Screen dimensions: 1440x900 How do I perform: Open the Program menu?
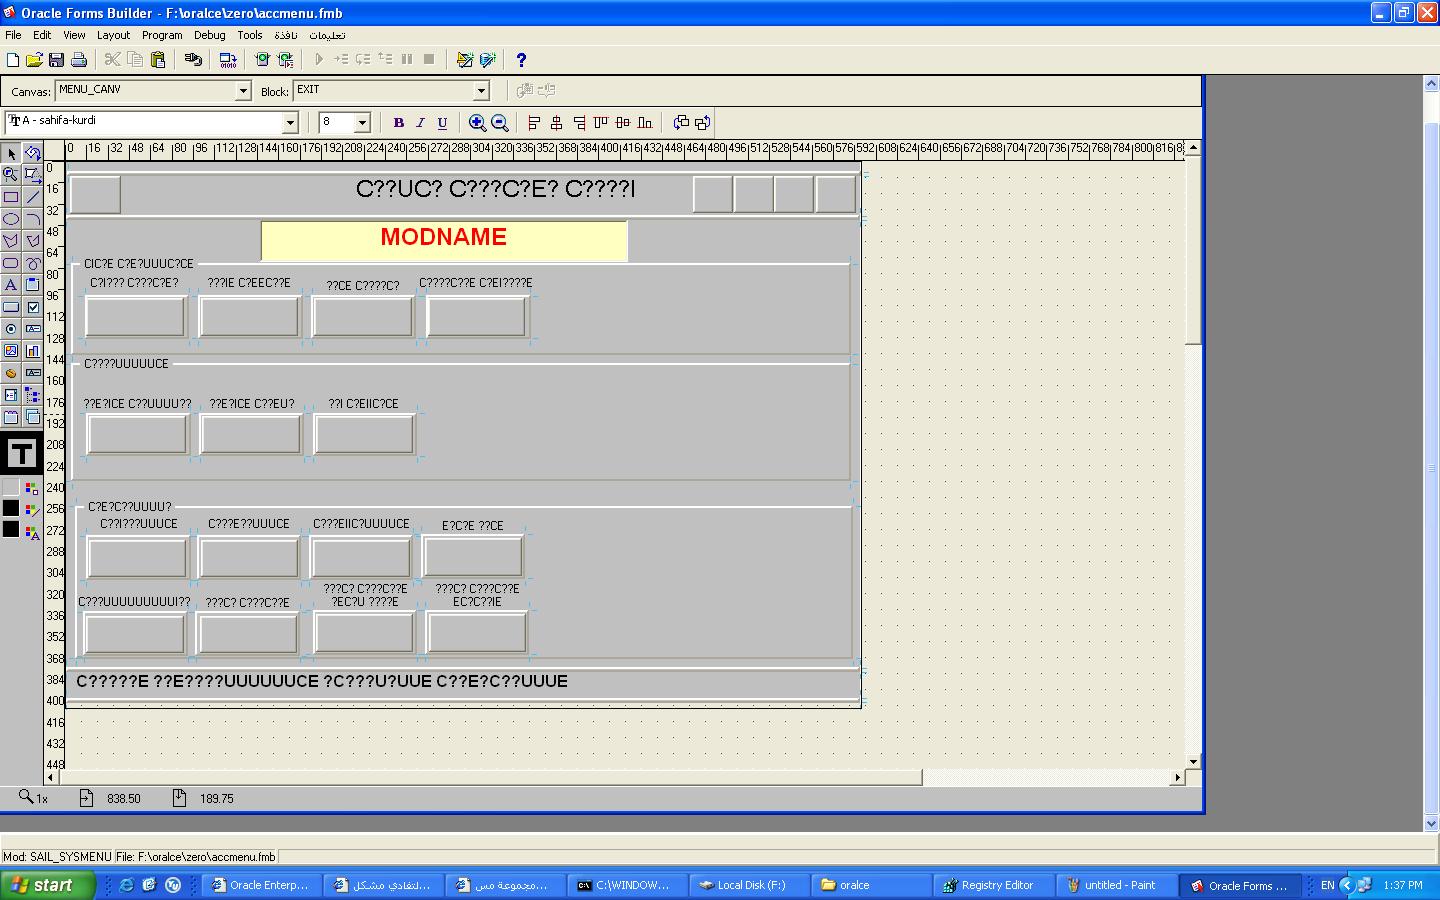point(162,35)
